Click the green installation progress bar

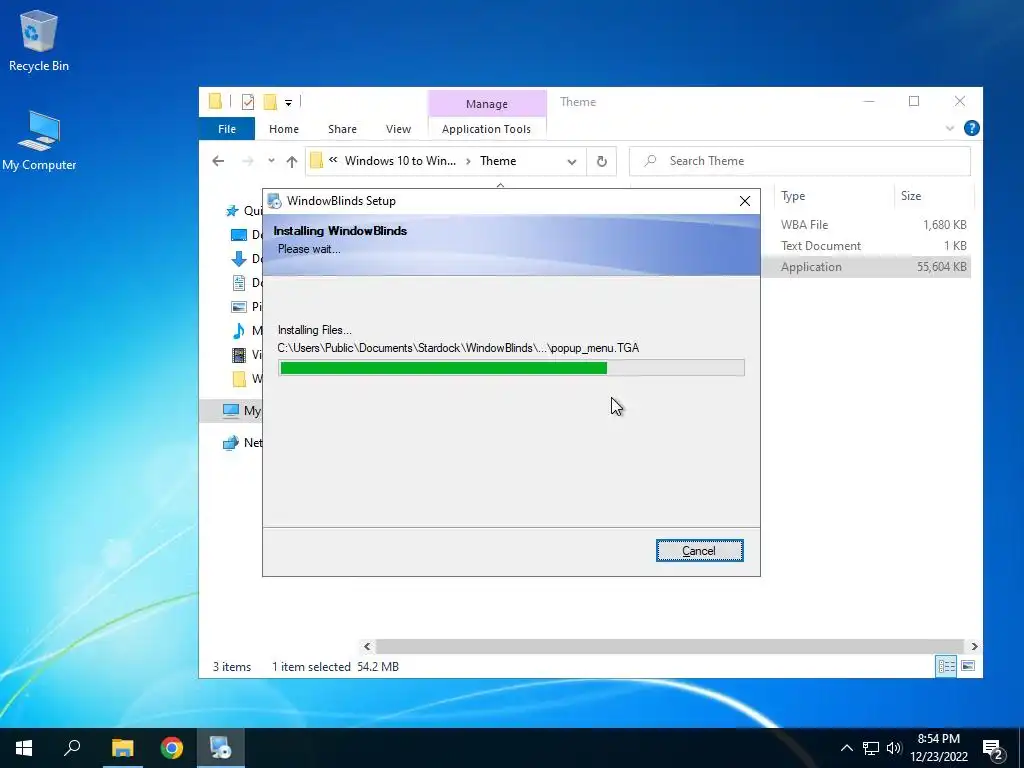(511, 368)
